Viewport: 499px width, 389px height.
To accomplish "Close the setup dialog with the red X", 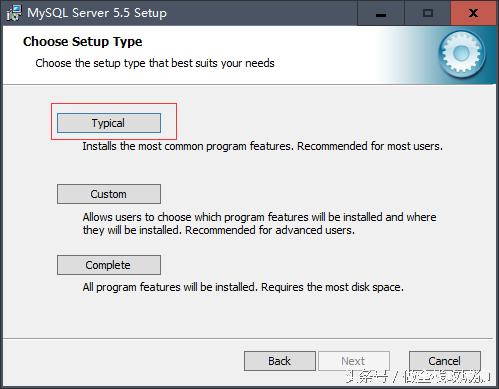I will tap(473, 13).
